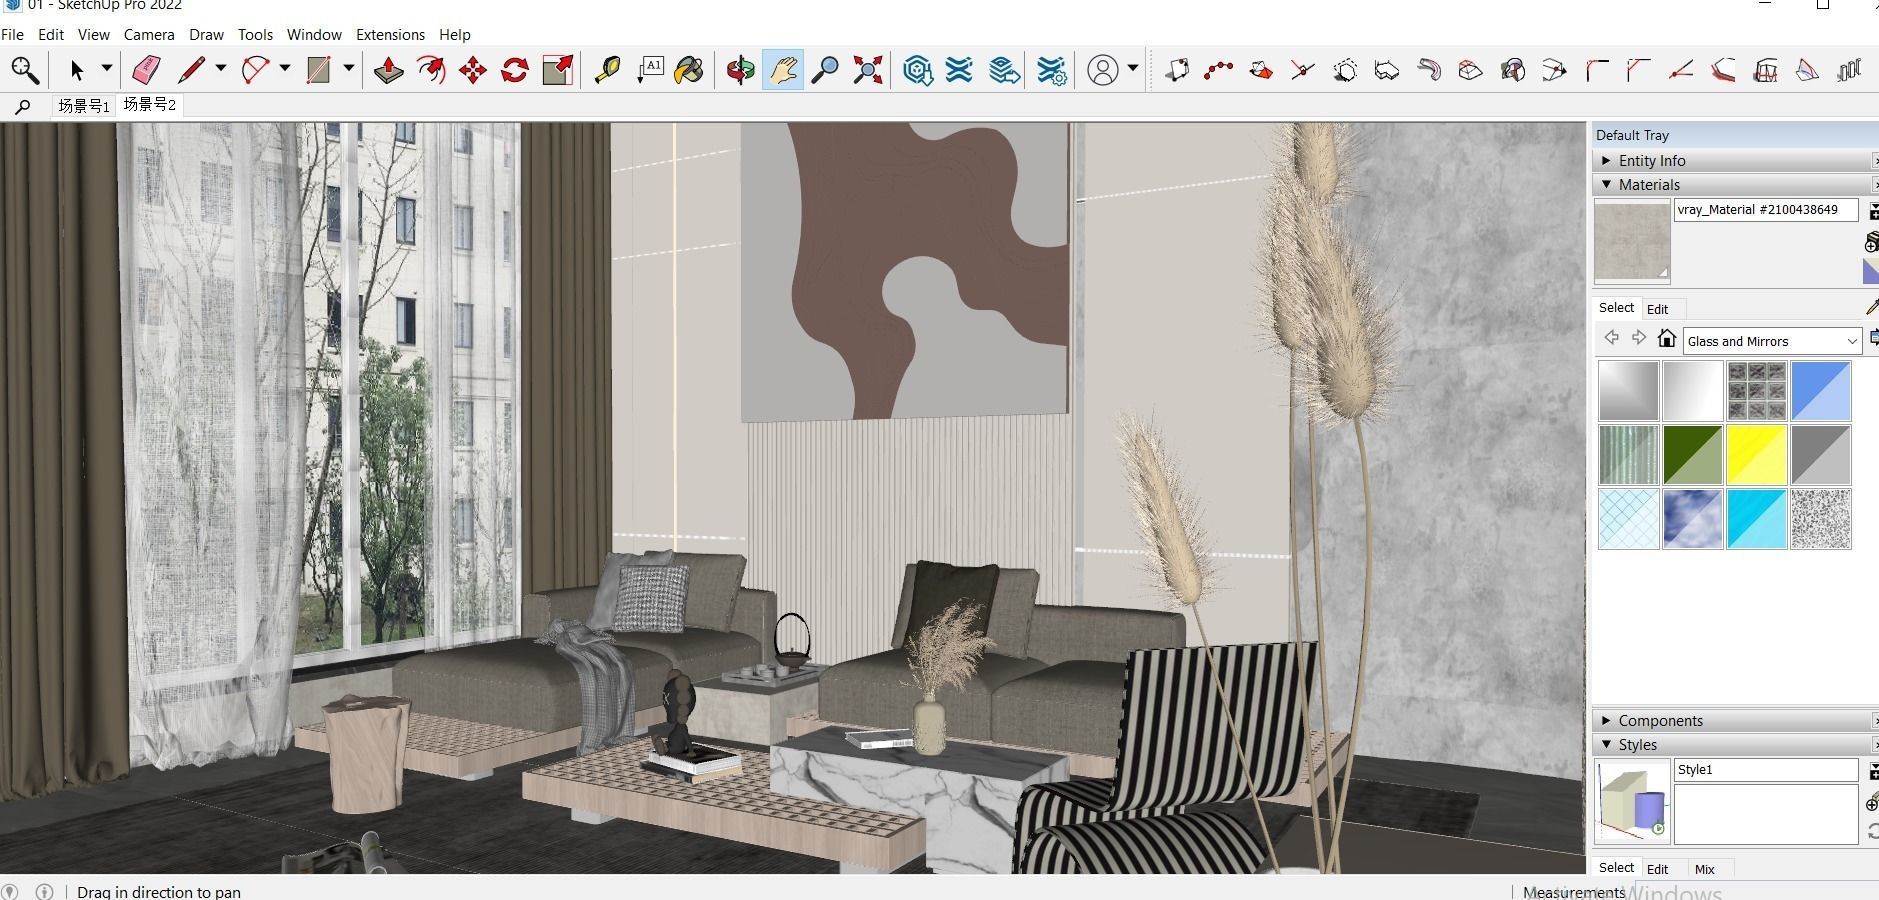Select the Text label tool

pyautogui.click(x=650, y=70)
